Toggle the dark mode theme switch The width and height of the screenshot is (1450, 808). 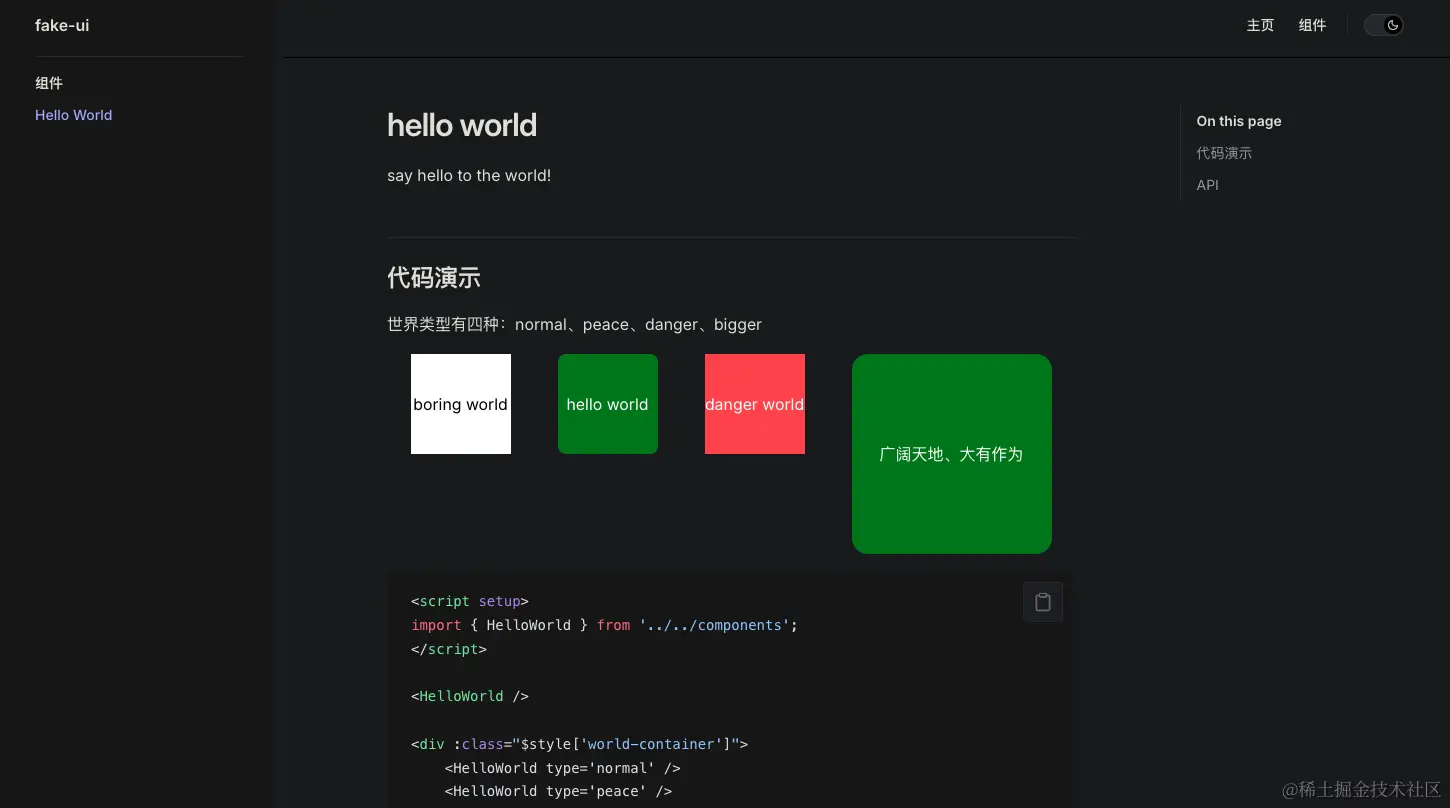pos(1384,25)
